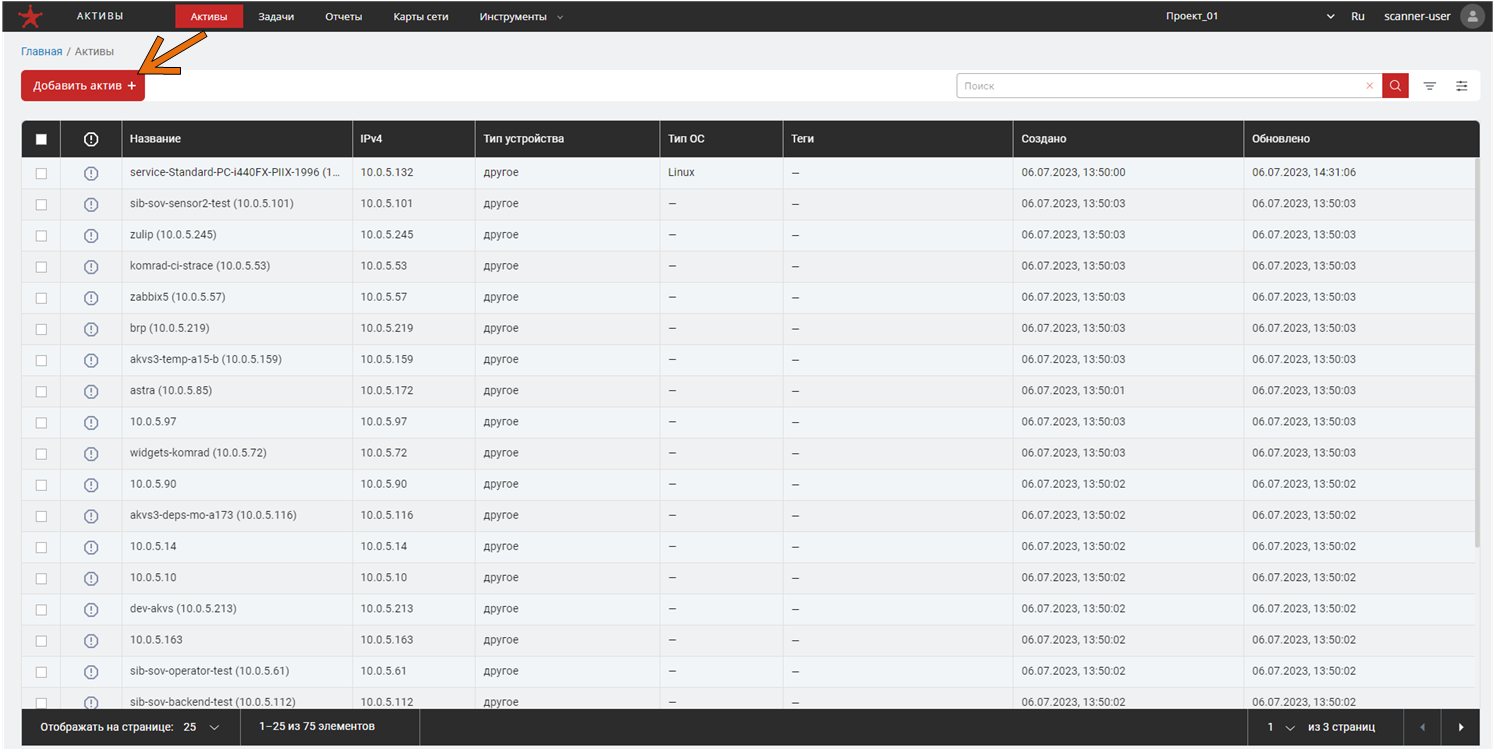Click status icon for 10.0.5.90 row
The width and height of the screenshot is (1493, 749).
91,484
